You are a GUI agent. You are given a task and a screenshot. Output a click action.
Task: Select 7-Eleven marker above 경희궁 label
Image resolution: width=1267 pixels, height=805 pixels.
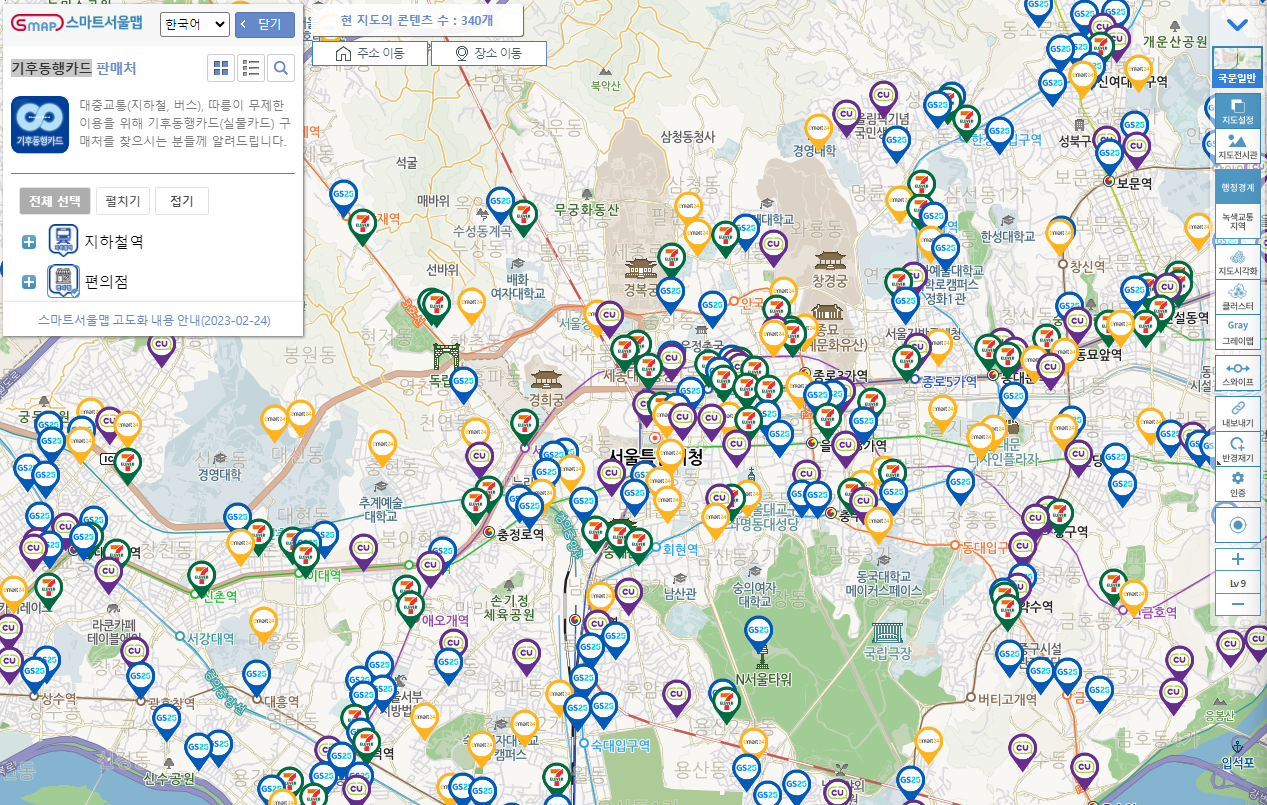click(524, 426)
